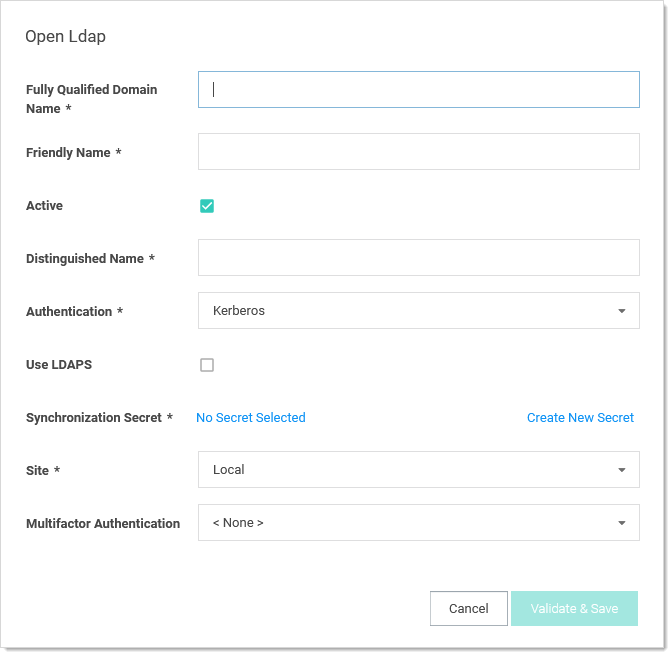Uncheck the Active checkbox

[207, 206]
